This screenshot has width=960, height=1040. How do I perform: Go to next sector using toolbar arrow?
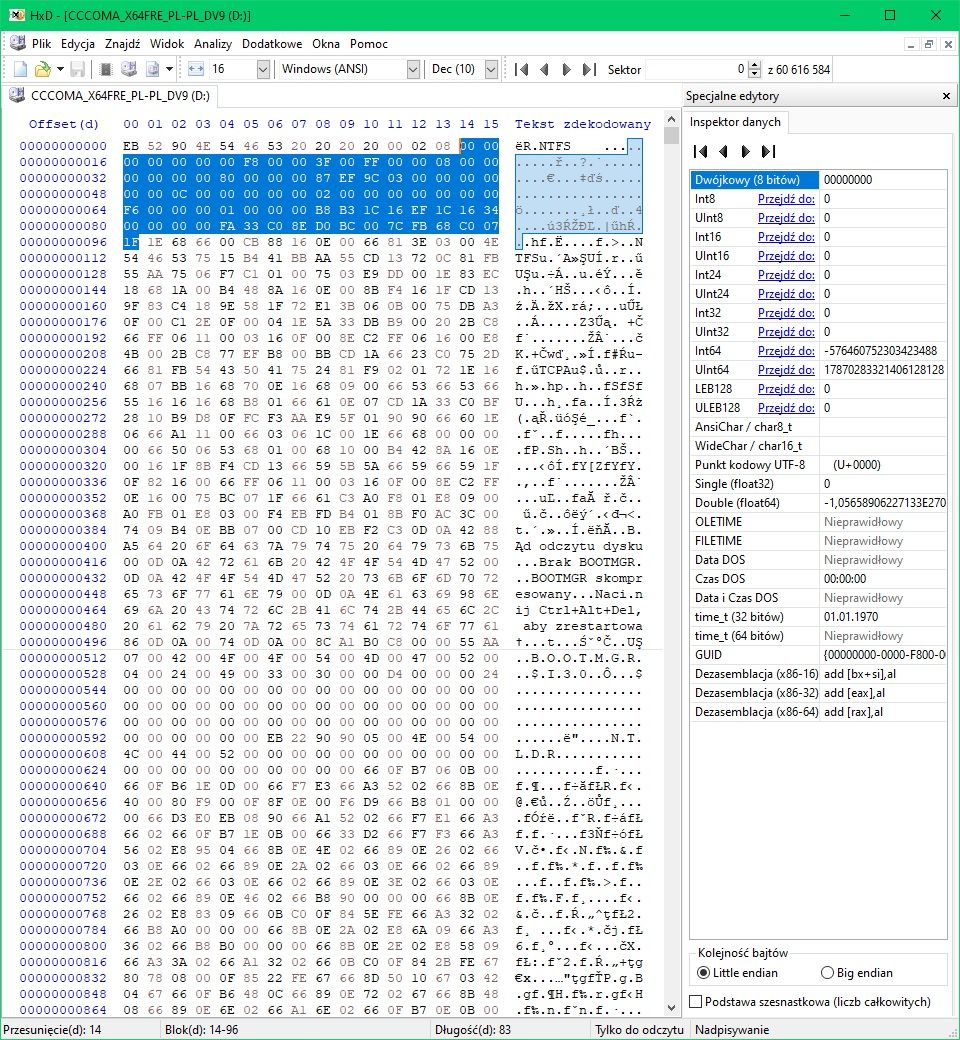point(566,69)
